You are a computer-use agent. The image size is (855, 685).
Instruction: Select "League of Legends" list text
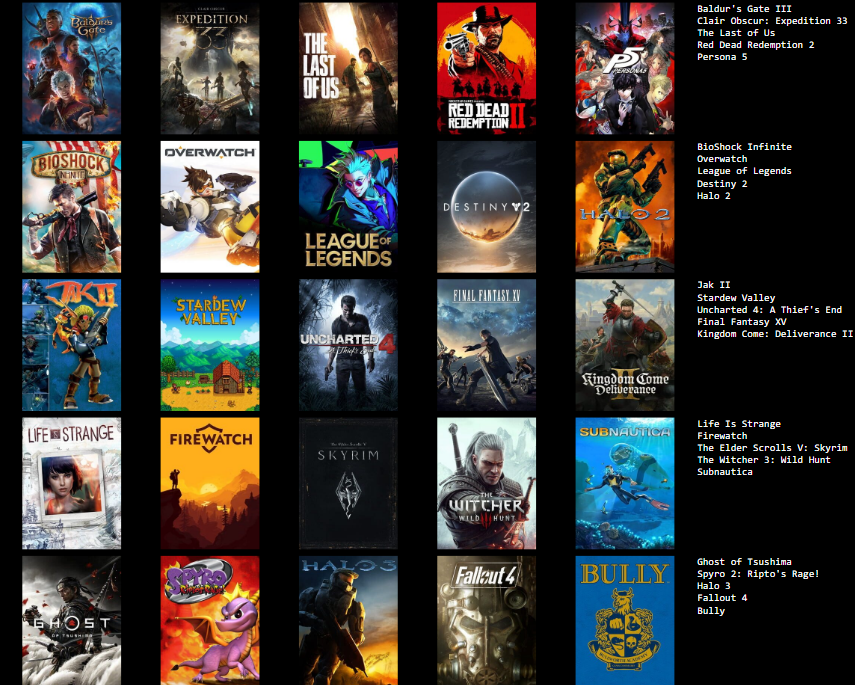point(744,171)
